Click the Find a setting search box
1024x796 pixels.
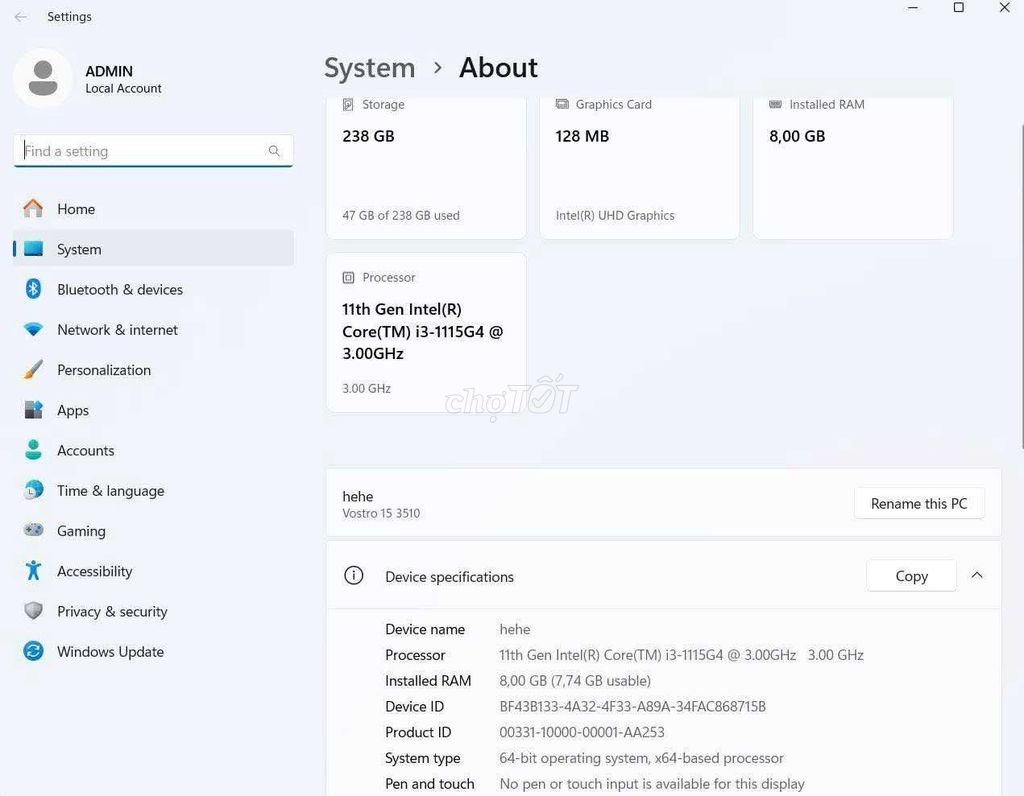153,151
